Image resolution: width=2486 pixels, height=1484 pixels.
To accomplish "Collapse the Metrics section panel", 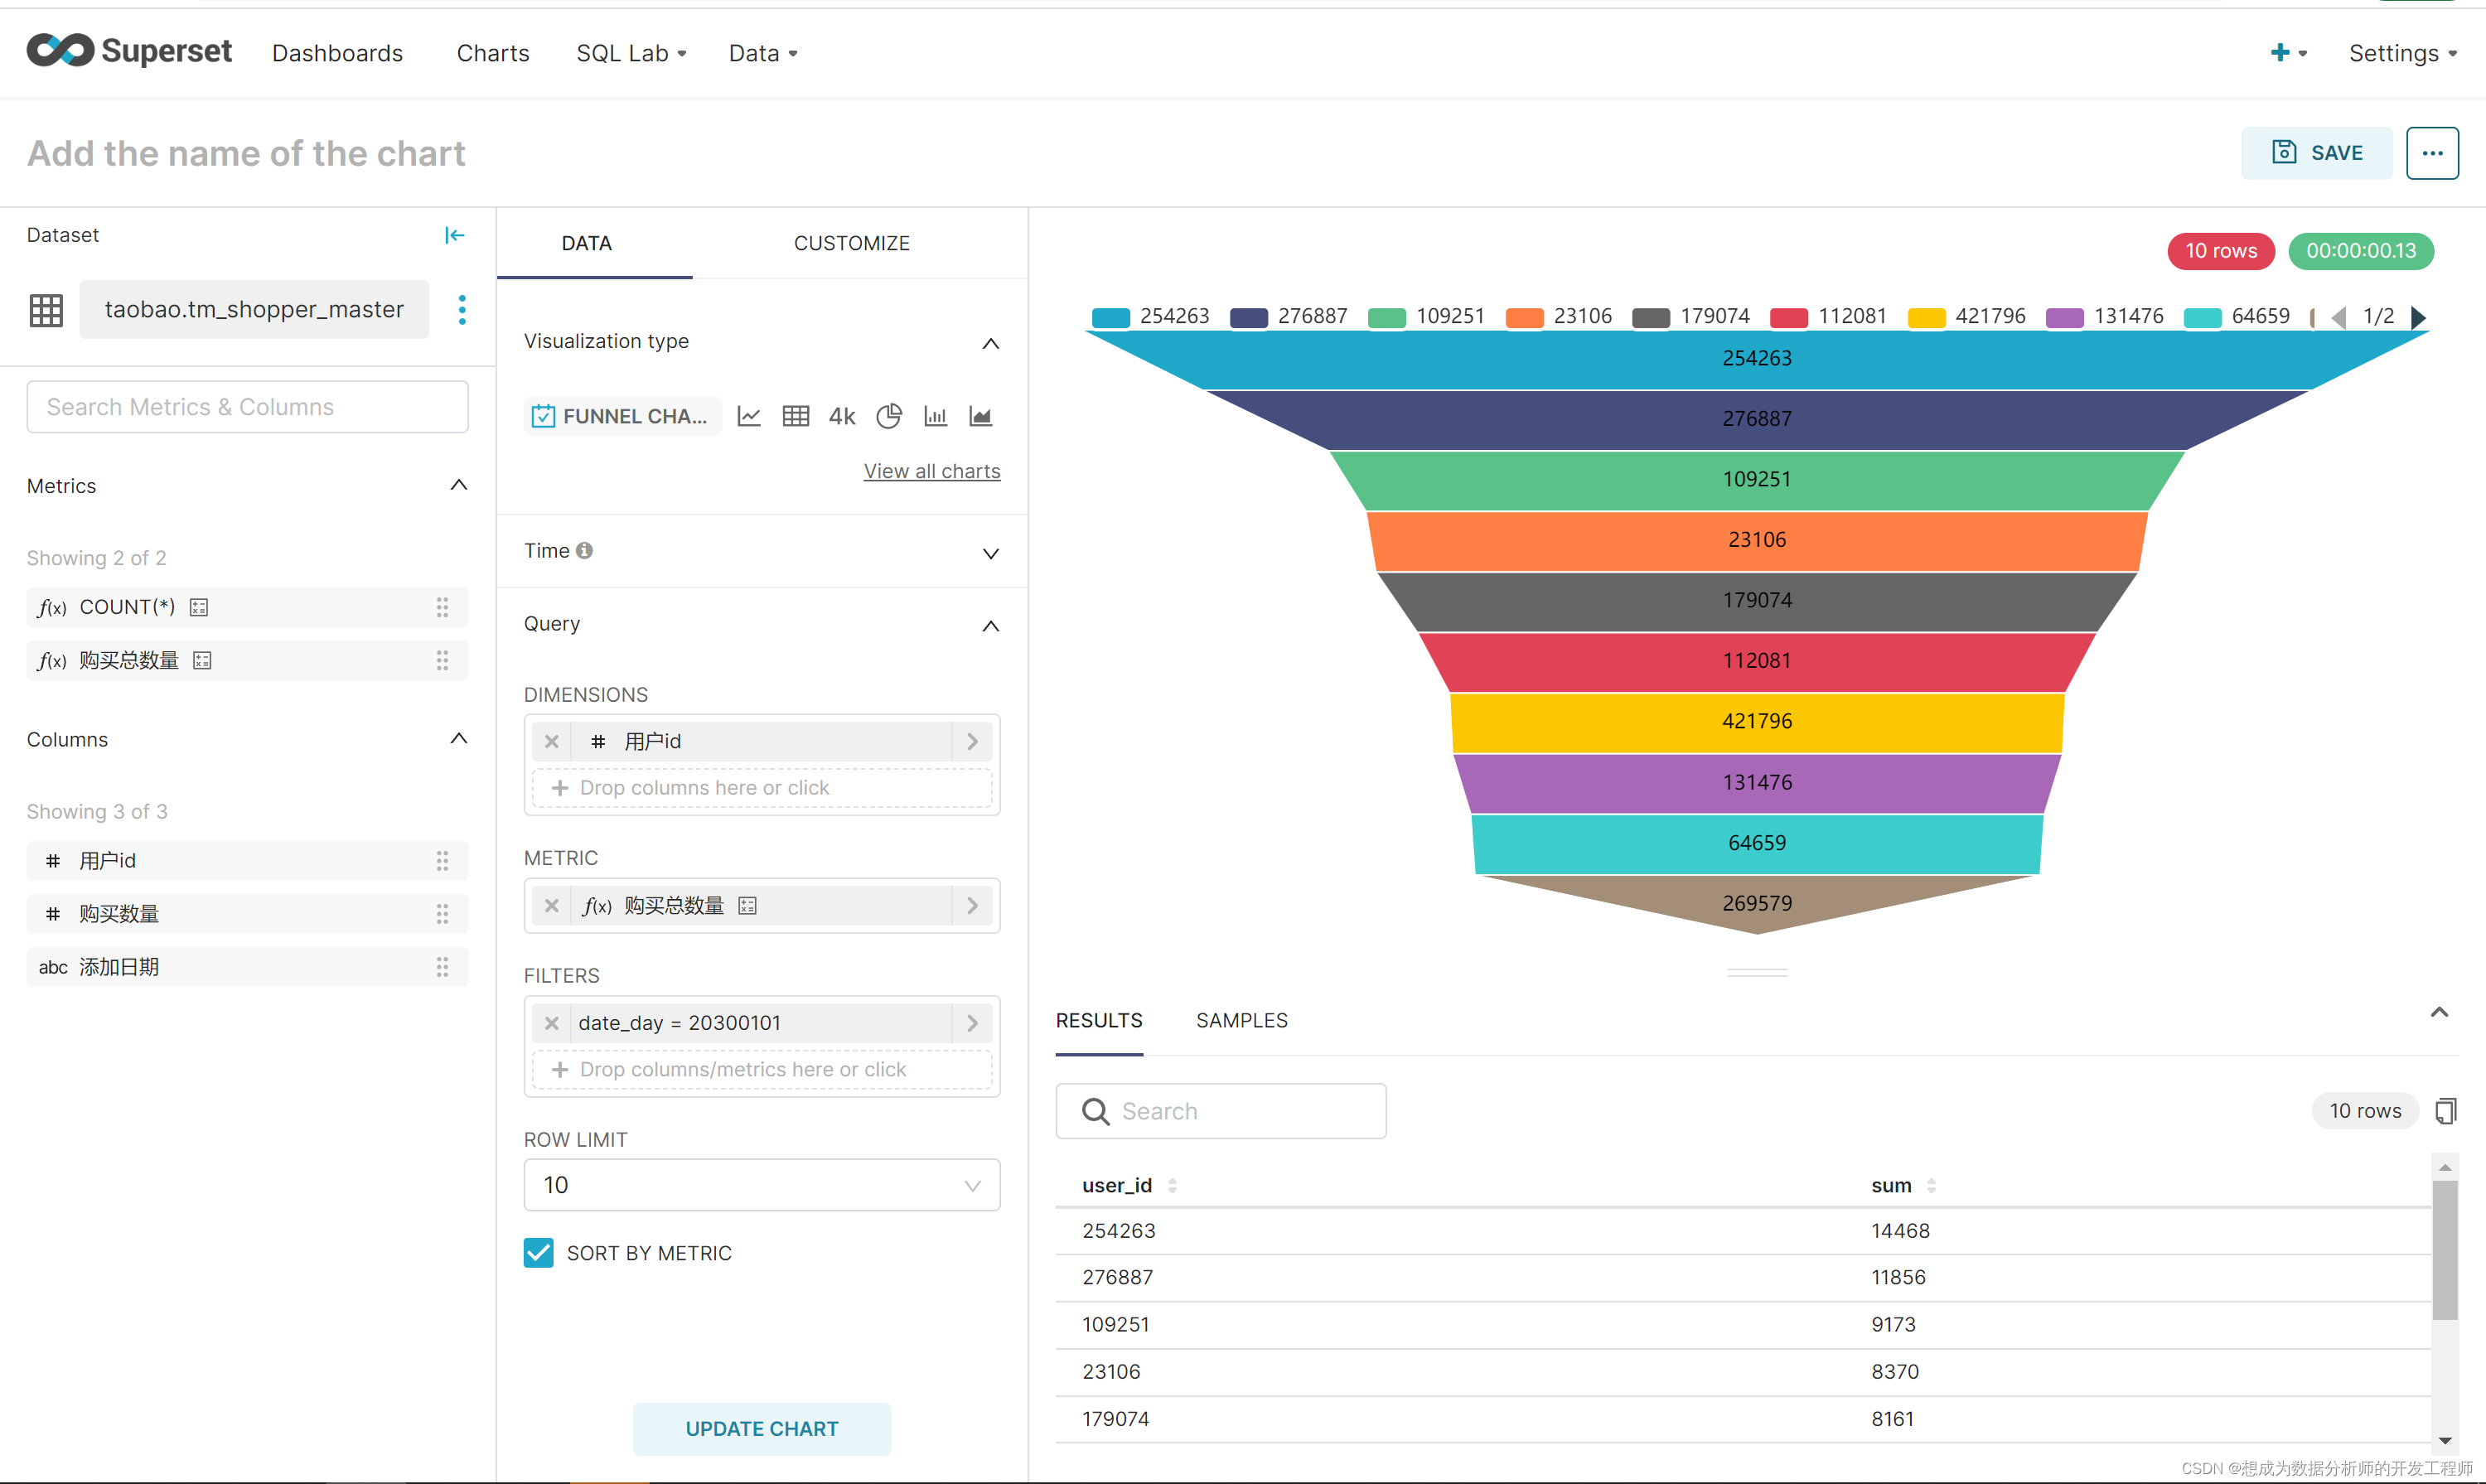I will click(457, 484).
